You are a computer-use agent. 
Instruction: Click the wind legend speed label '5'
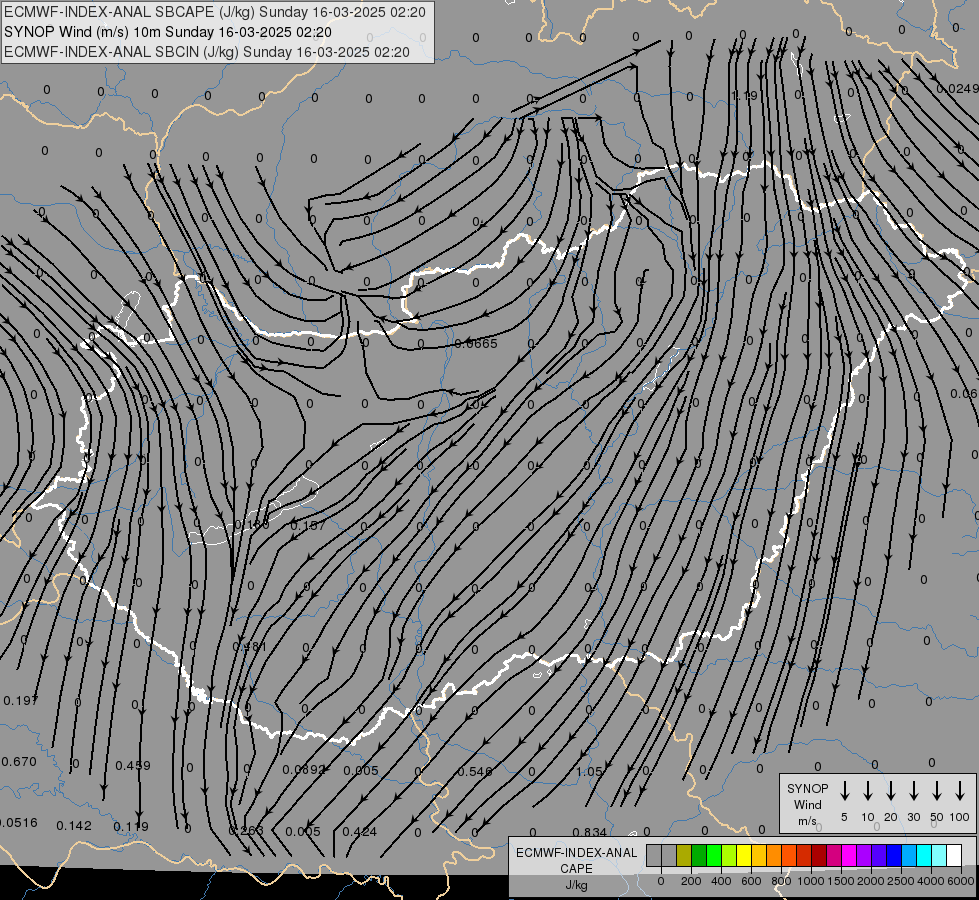(x=844, y=817)
